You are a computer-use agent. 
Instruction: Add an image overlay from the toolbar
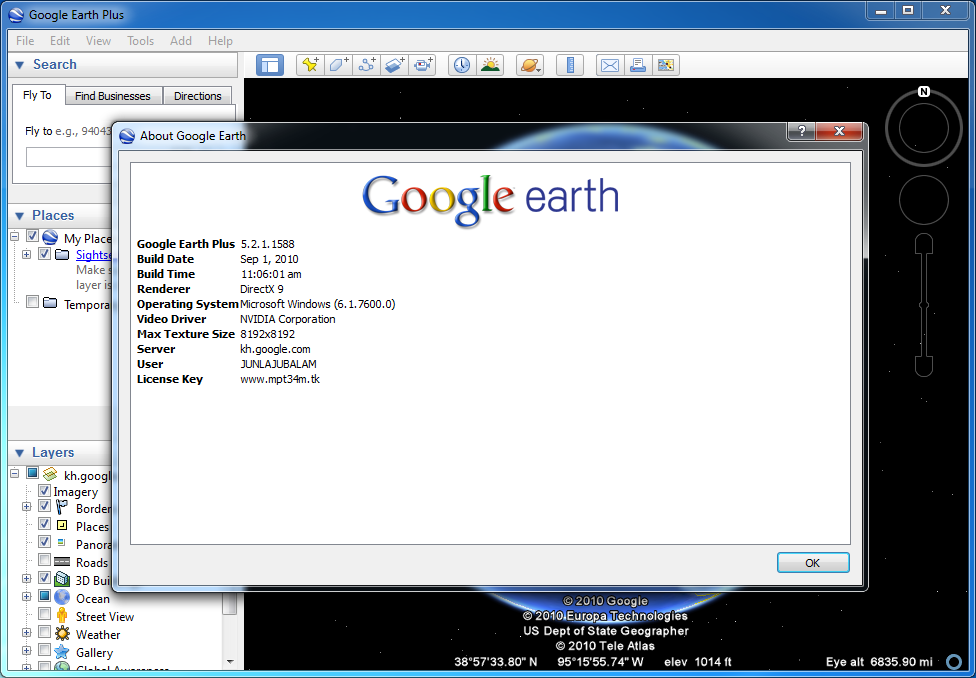tap(395, 65)
